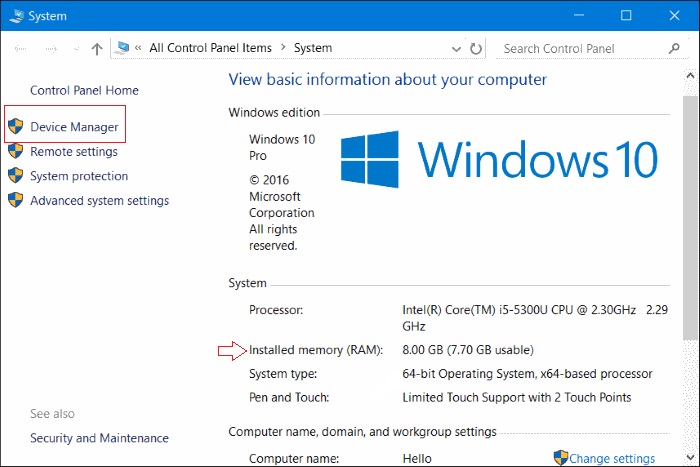Click the System title bar icon
700x467 pixels.
(x=17, y=16)
